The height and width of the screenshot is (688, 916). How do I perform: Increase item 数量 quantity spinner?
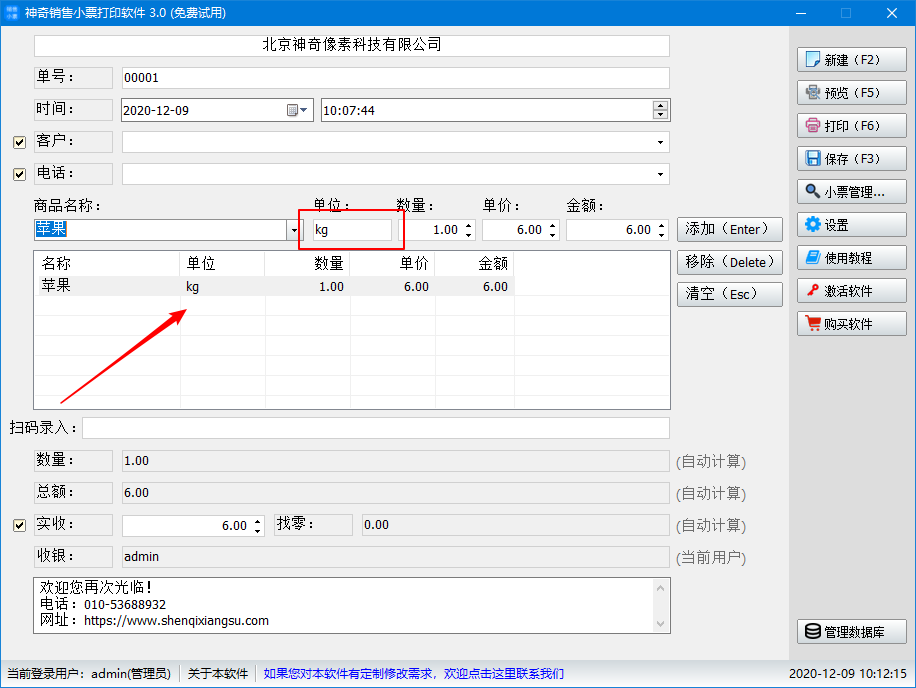click(x=469, y=225)
